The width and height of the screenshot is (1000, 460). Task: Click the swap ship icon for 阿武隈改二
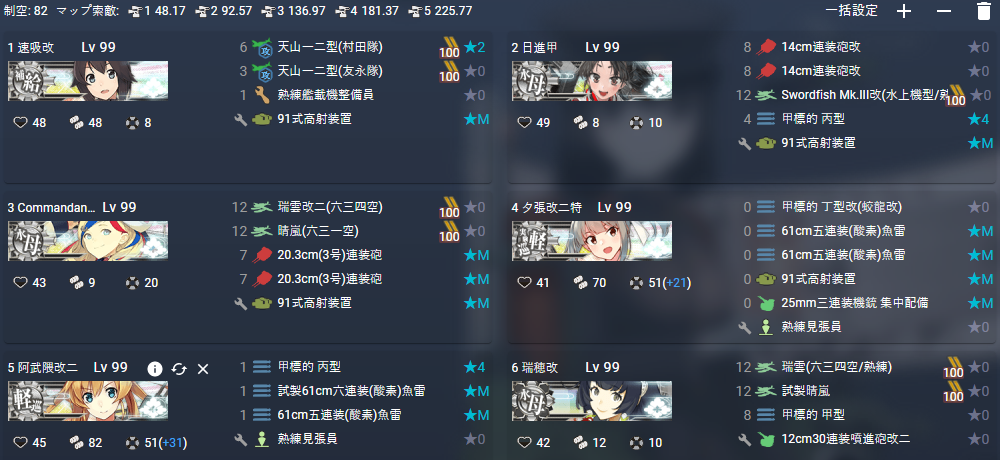179,368
